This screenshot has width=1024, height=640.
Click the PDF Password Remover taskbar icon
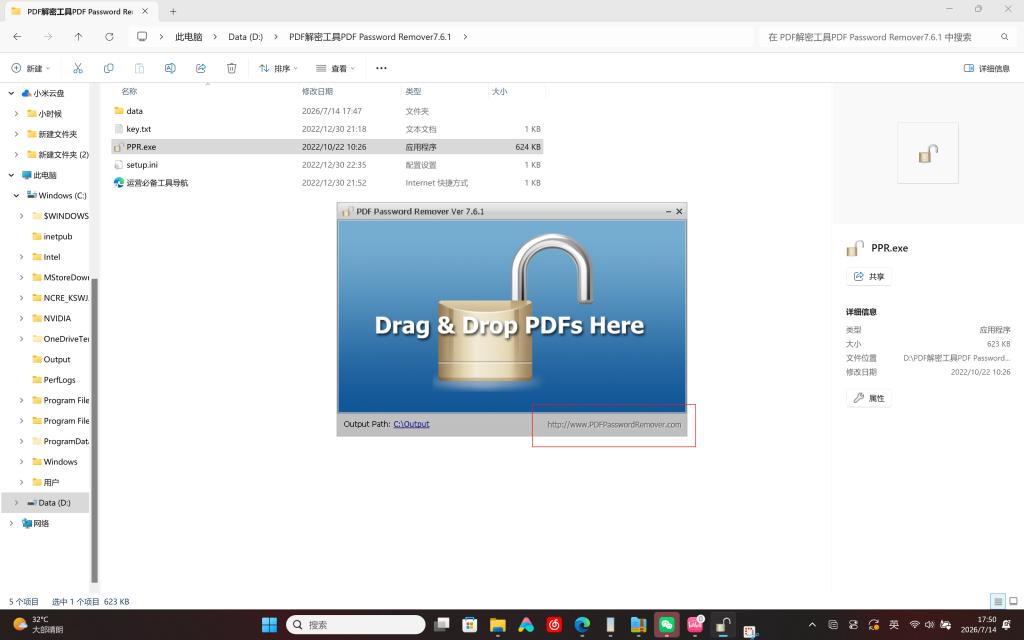[x=722, y=625]
